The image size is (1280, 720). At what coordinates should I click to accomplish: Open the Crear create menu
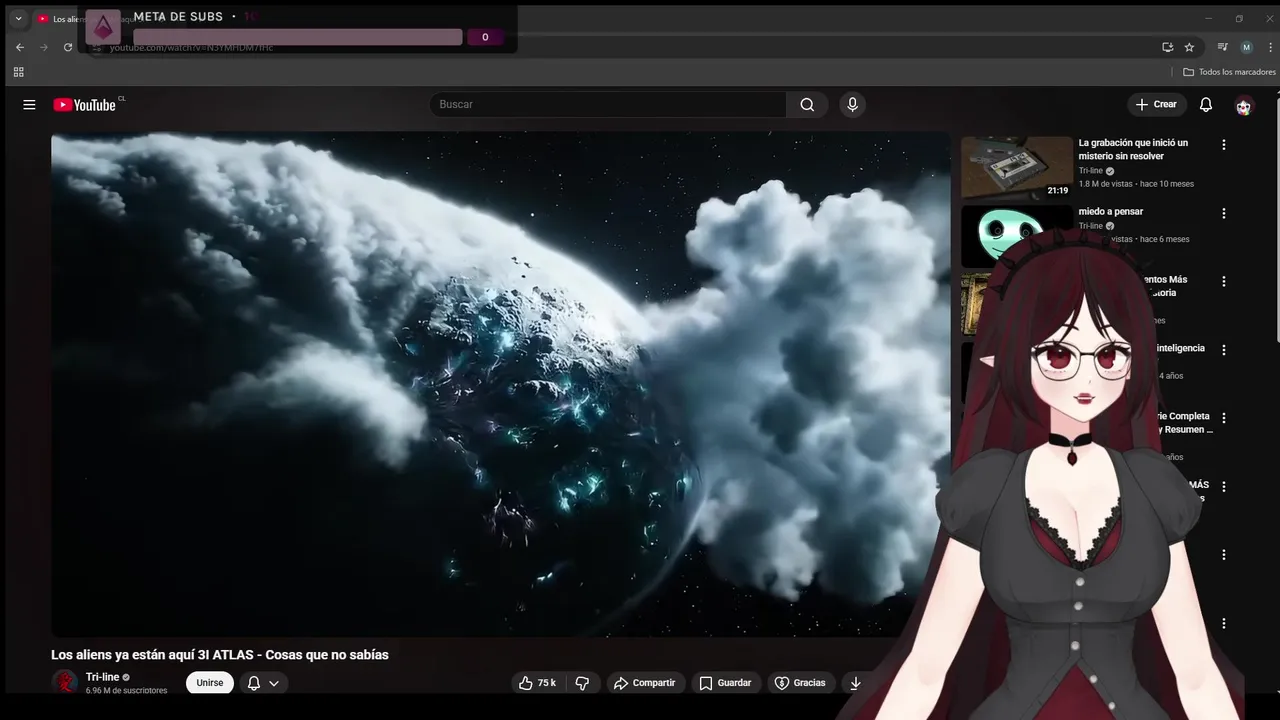coord(1157,105)
